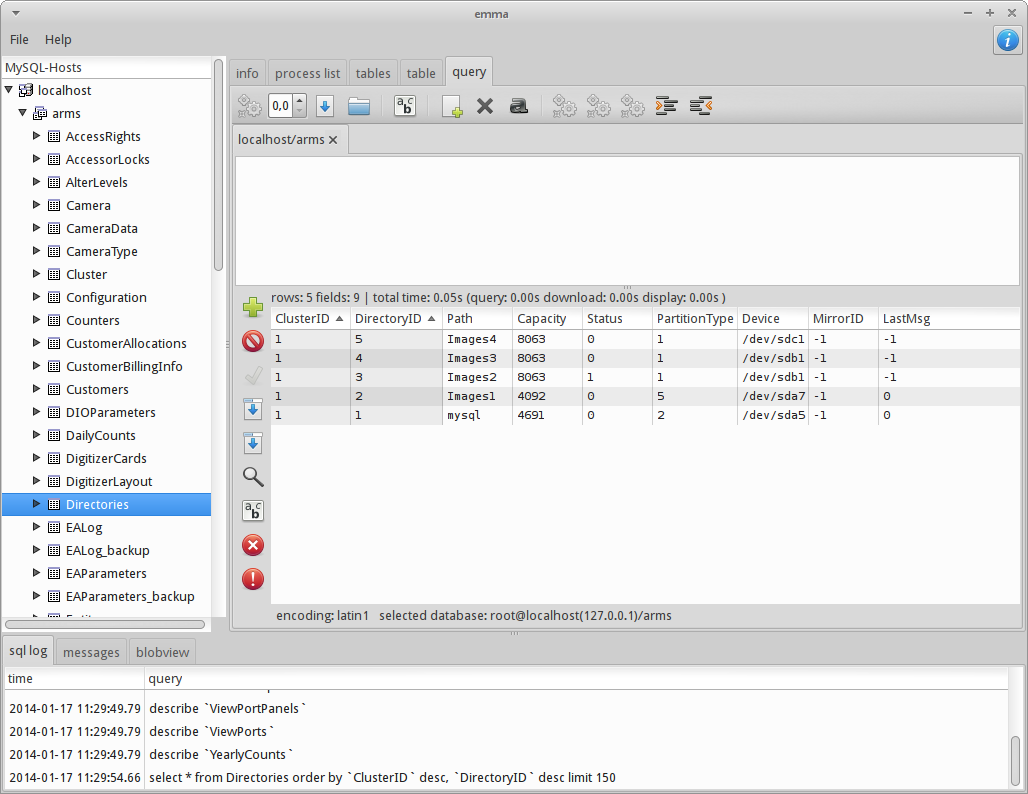Delete record with red prohibition icon
This screenshot has width=1028, height=794.
point(252,341)
